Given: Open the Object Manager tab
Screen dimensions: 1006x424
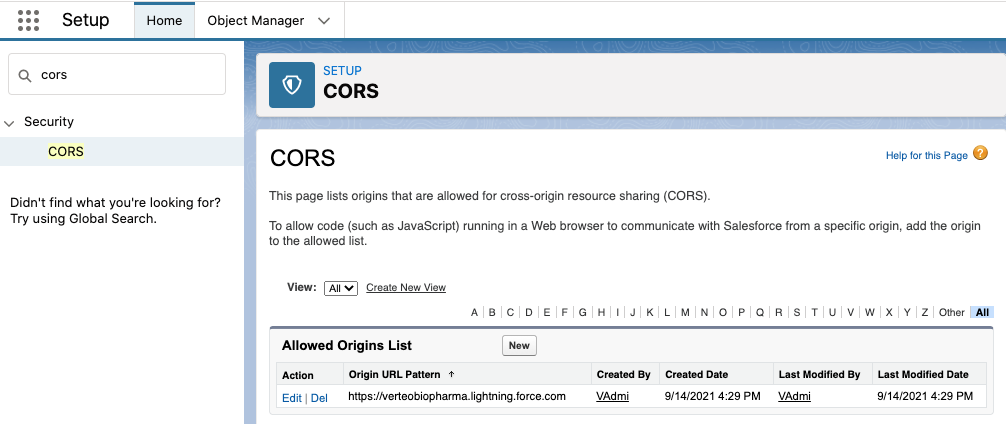Looking at the screenshot, I should [x=254, y=20].
